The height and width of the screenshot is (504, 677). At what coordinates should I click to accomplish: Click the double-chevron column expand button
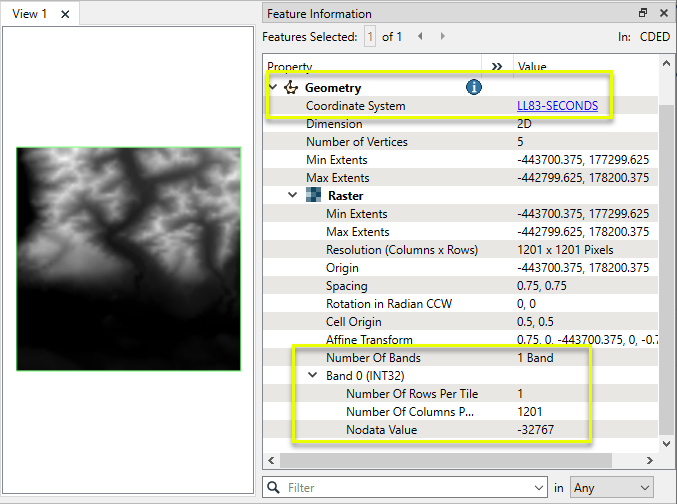click(x=497, y=67)
